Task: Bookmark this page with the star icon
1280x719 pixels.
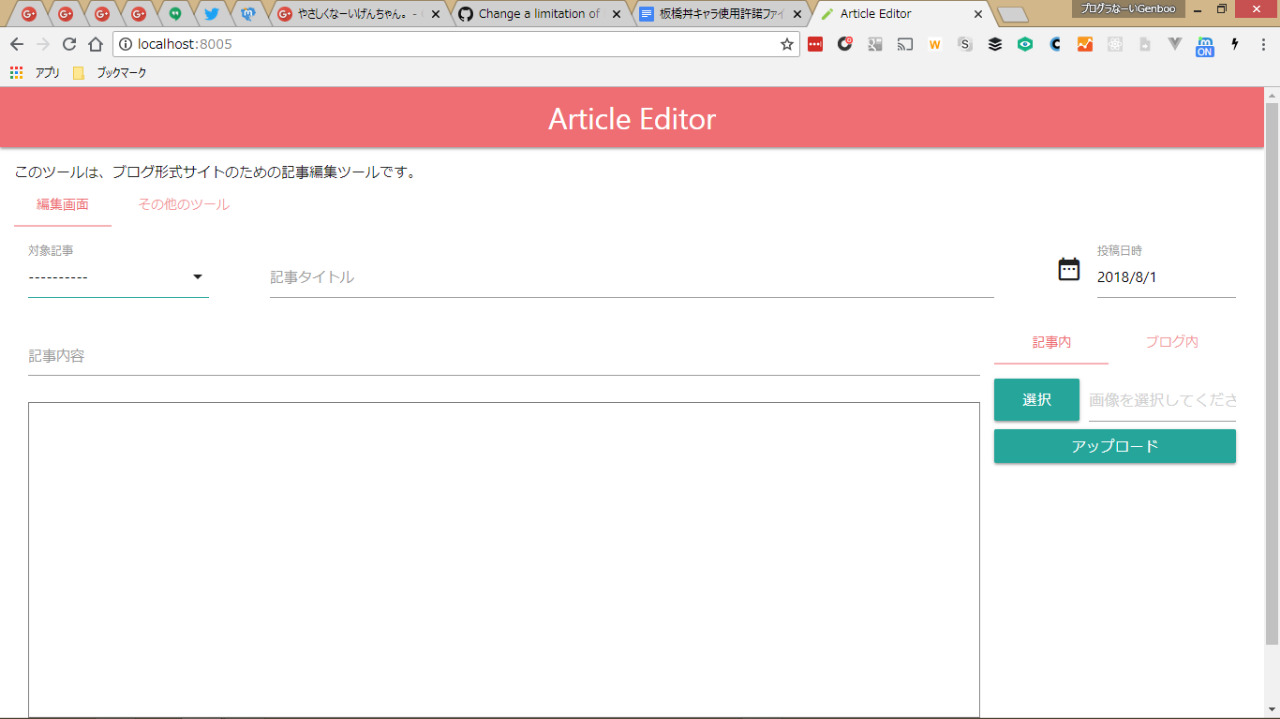Action: (x=787, y=44)
